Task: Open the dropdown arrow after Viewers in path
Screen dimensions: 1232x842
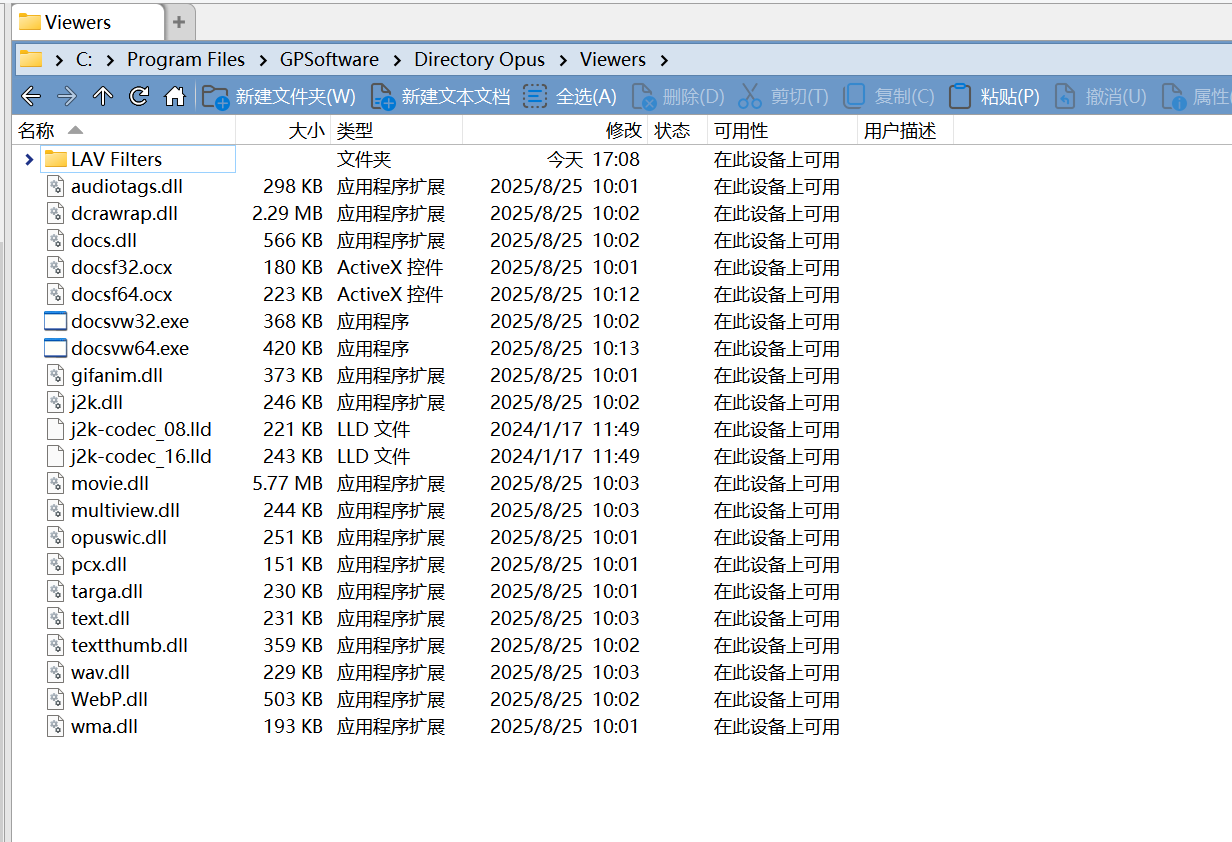Action: (x=664, y=60)
